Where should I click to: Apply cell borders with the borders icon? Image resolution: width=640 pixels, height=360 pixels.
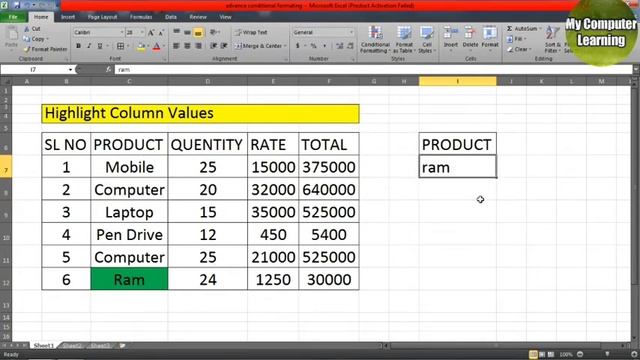click(x=120, y=46)
